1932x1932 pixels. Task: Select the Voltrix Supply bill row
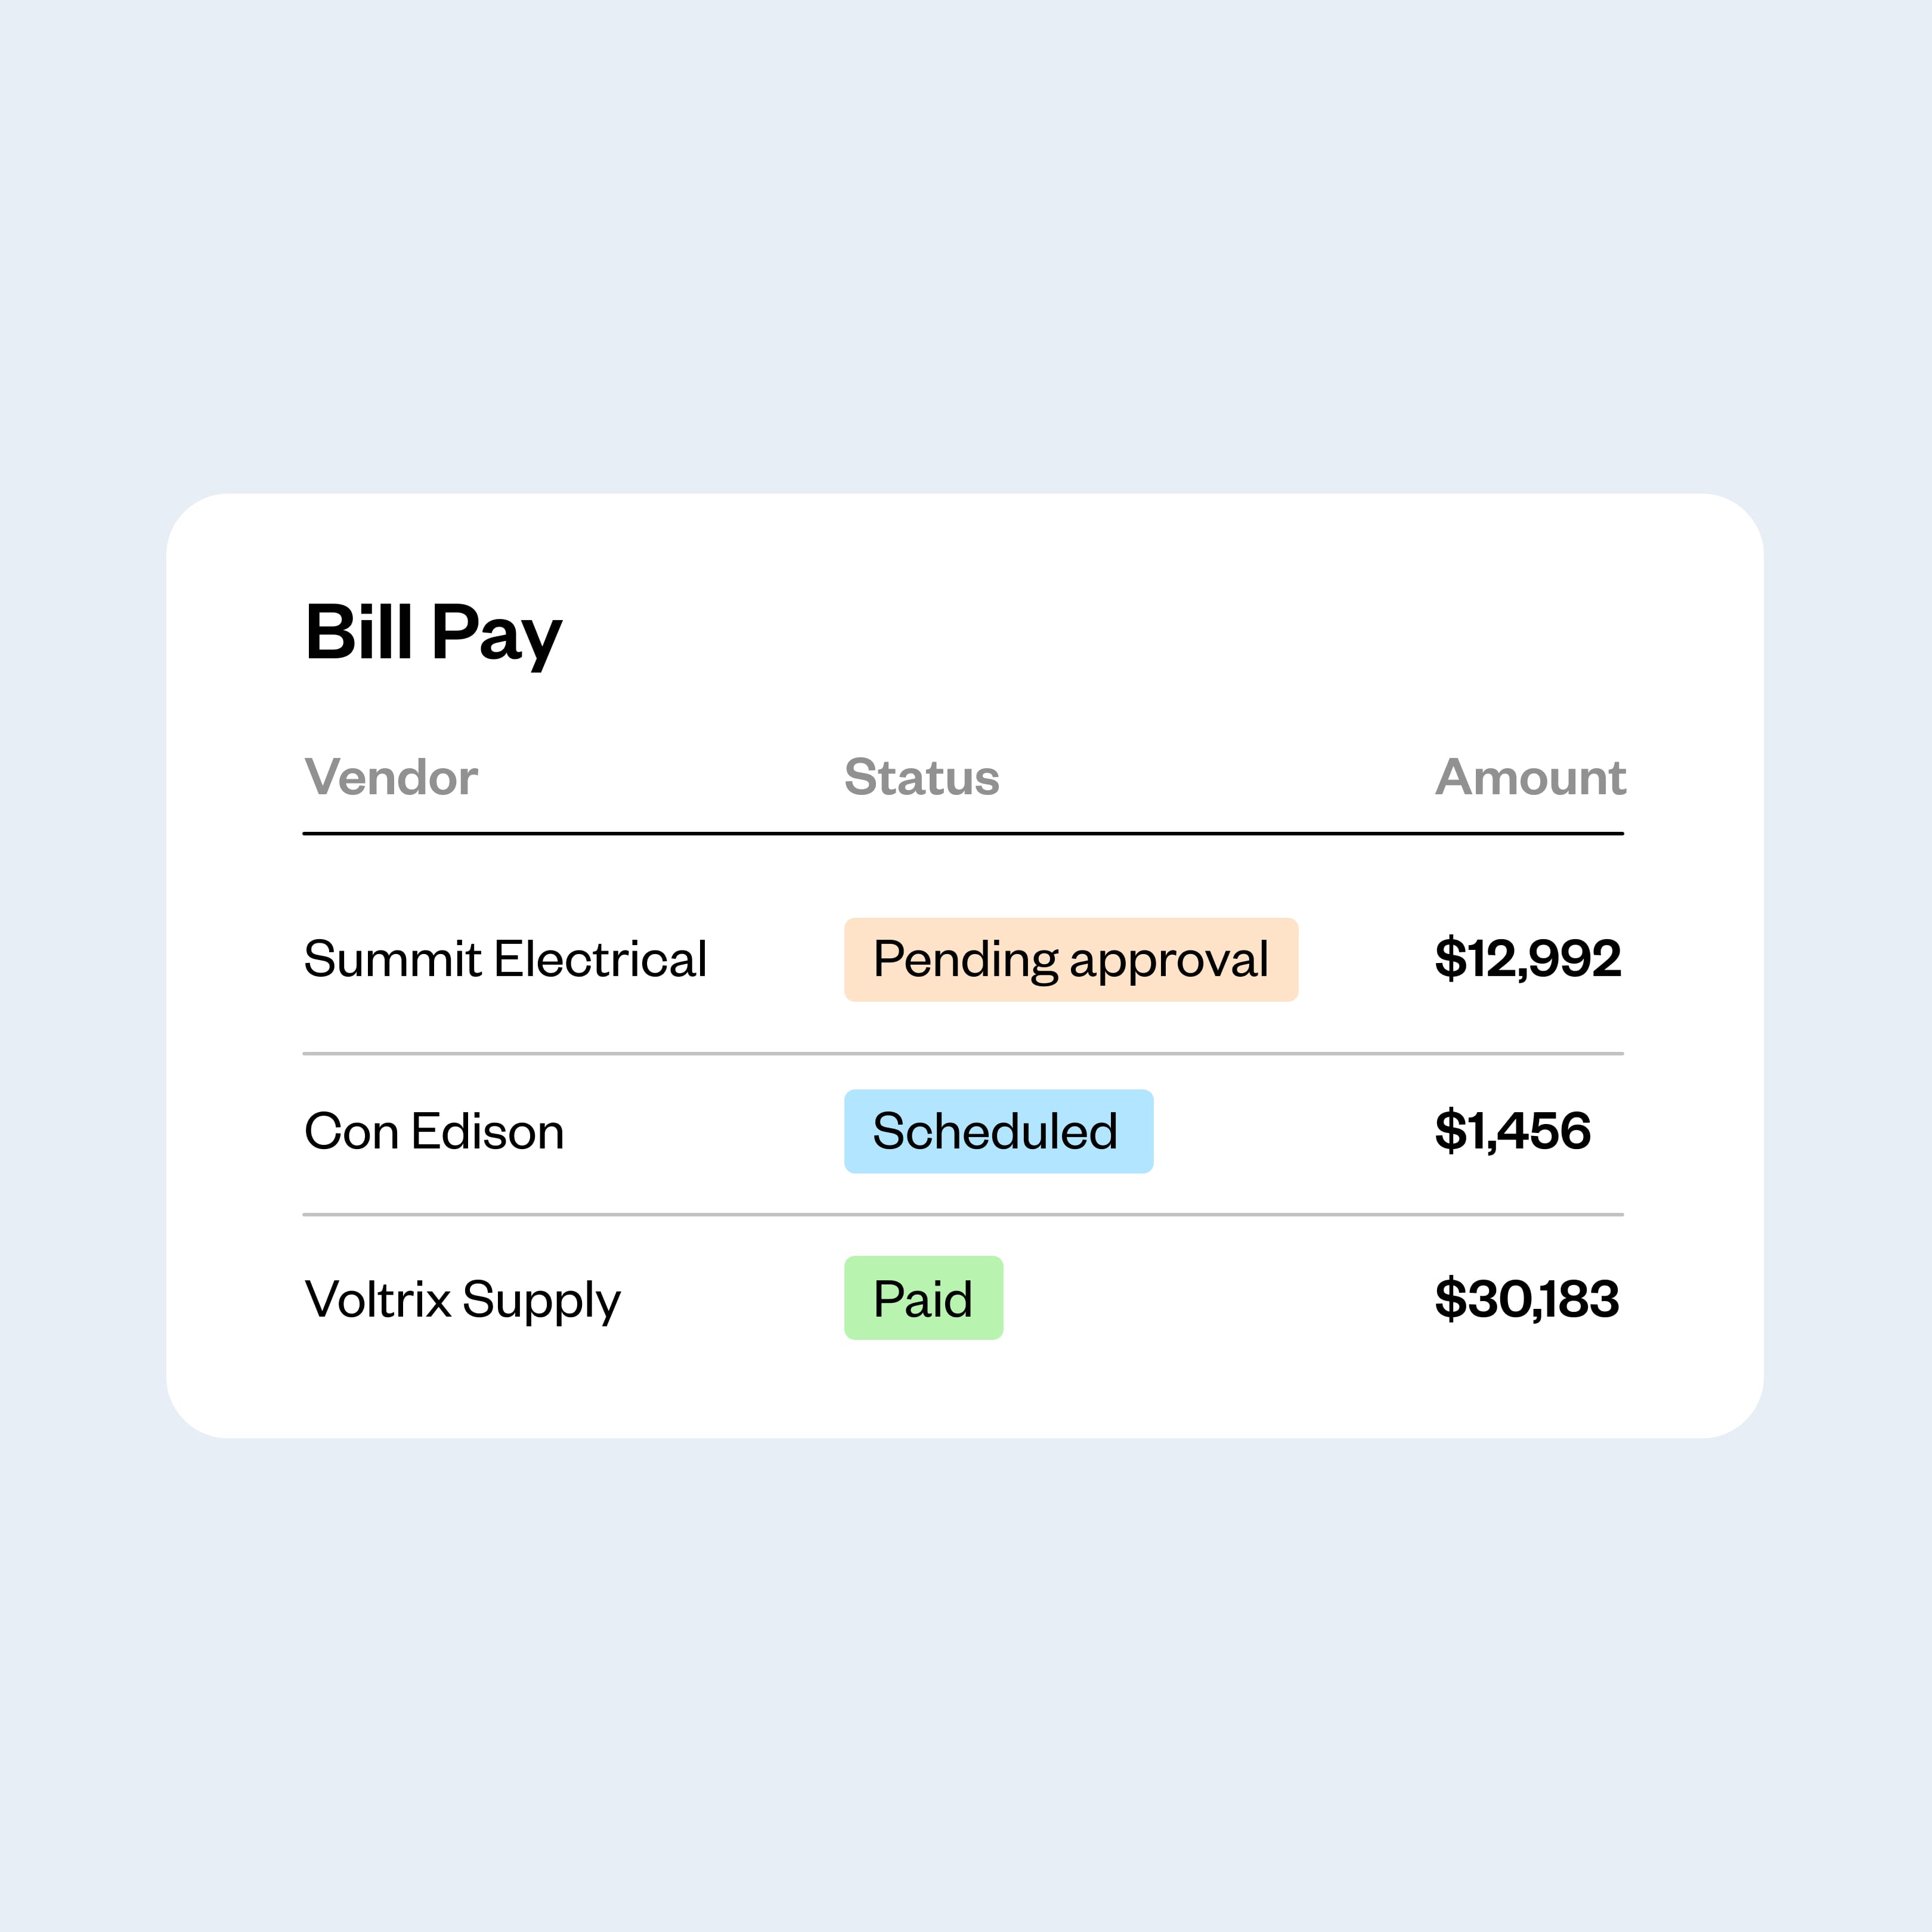click(x=963, y=1299)
